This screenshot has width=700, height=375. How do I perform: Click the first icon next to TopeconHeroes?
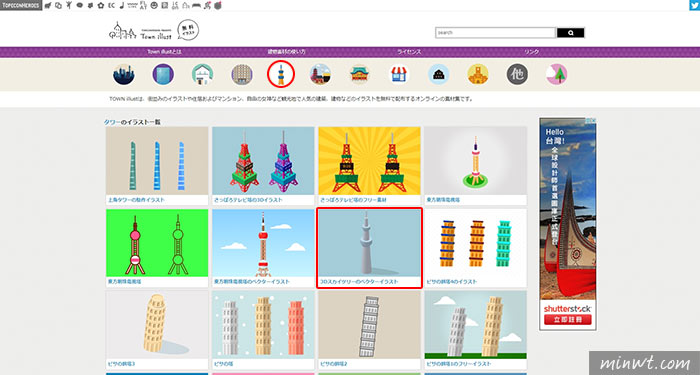[48, 5]
